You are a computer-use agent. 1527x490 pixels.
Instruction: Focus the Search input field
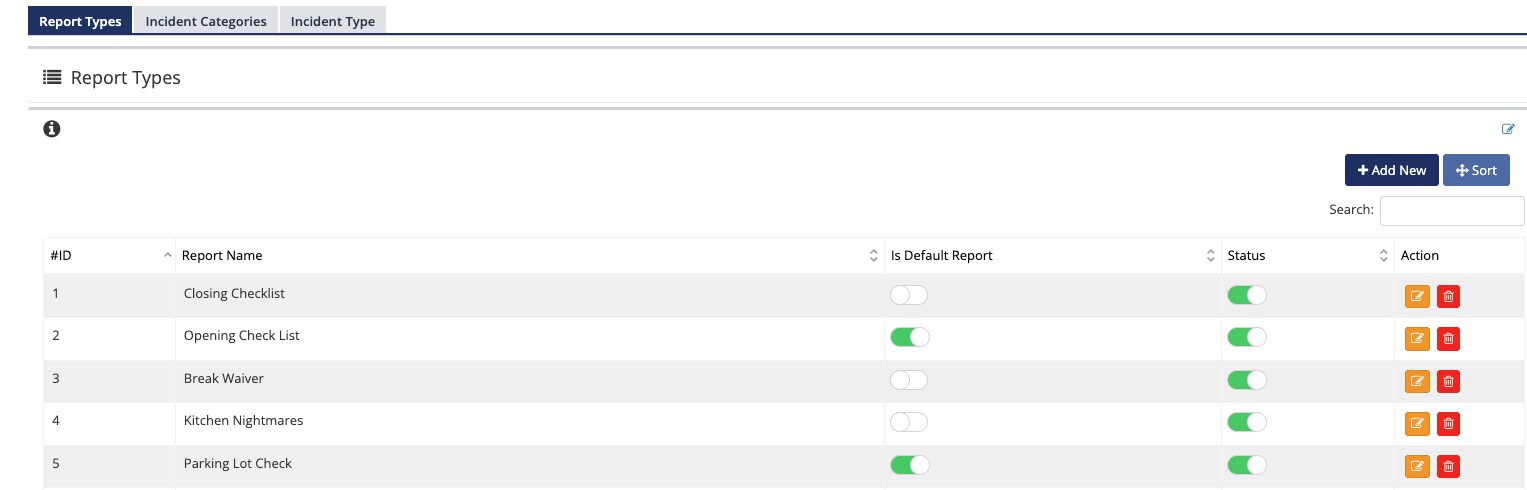pos(1451,211)
